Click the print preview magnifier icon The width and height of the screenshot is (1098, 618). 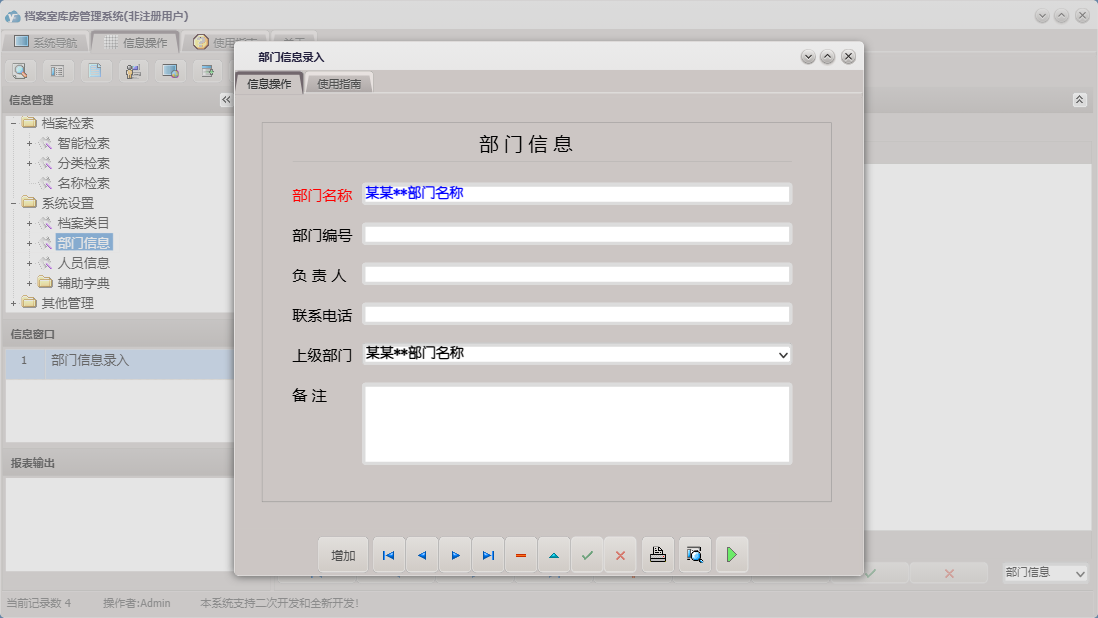click(x=694, y=554)
